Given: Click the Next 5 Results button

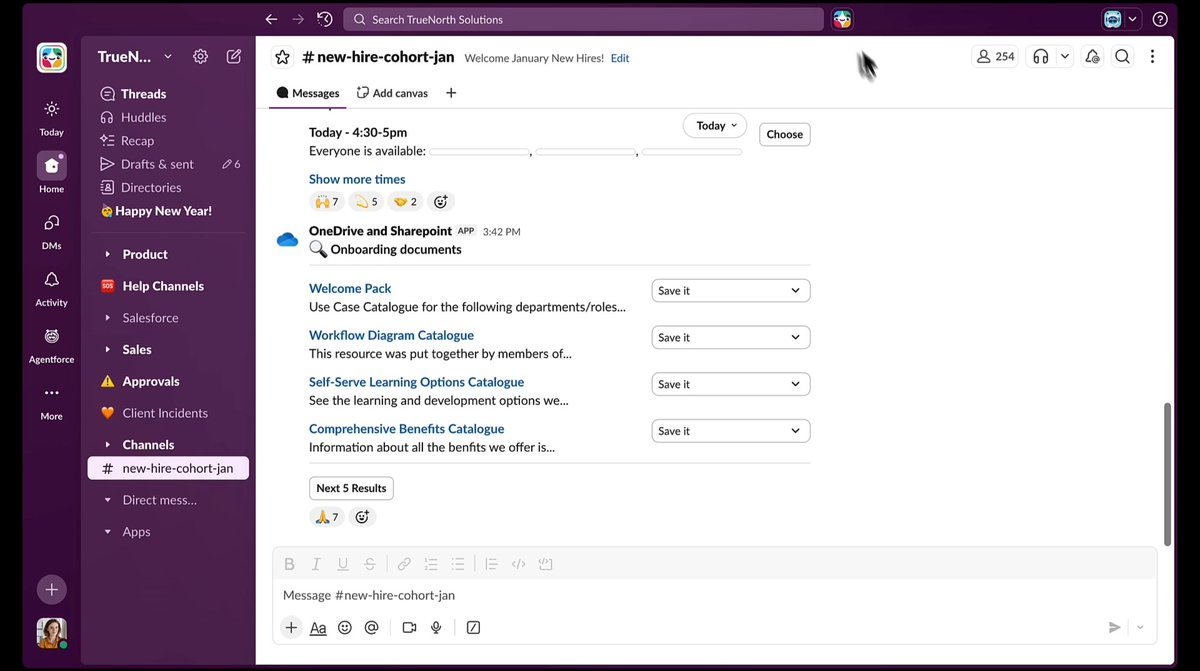Looking at the screenshot, I should pos(351,488).
